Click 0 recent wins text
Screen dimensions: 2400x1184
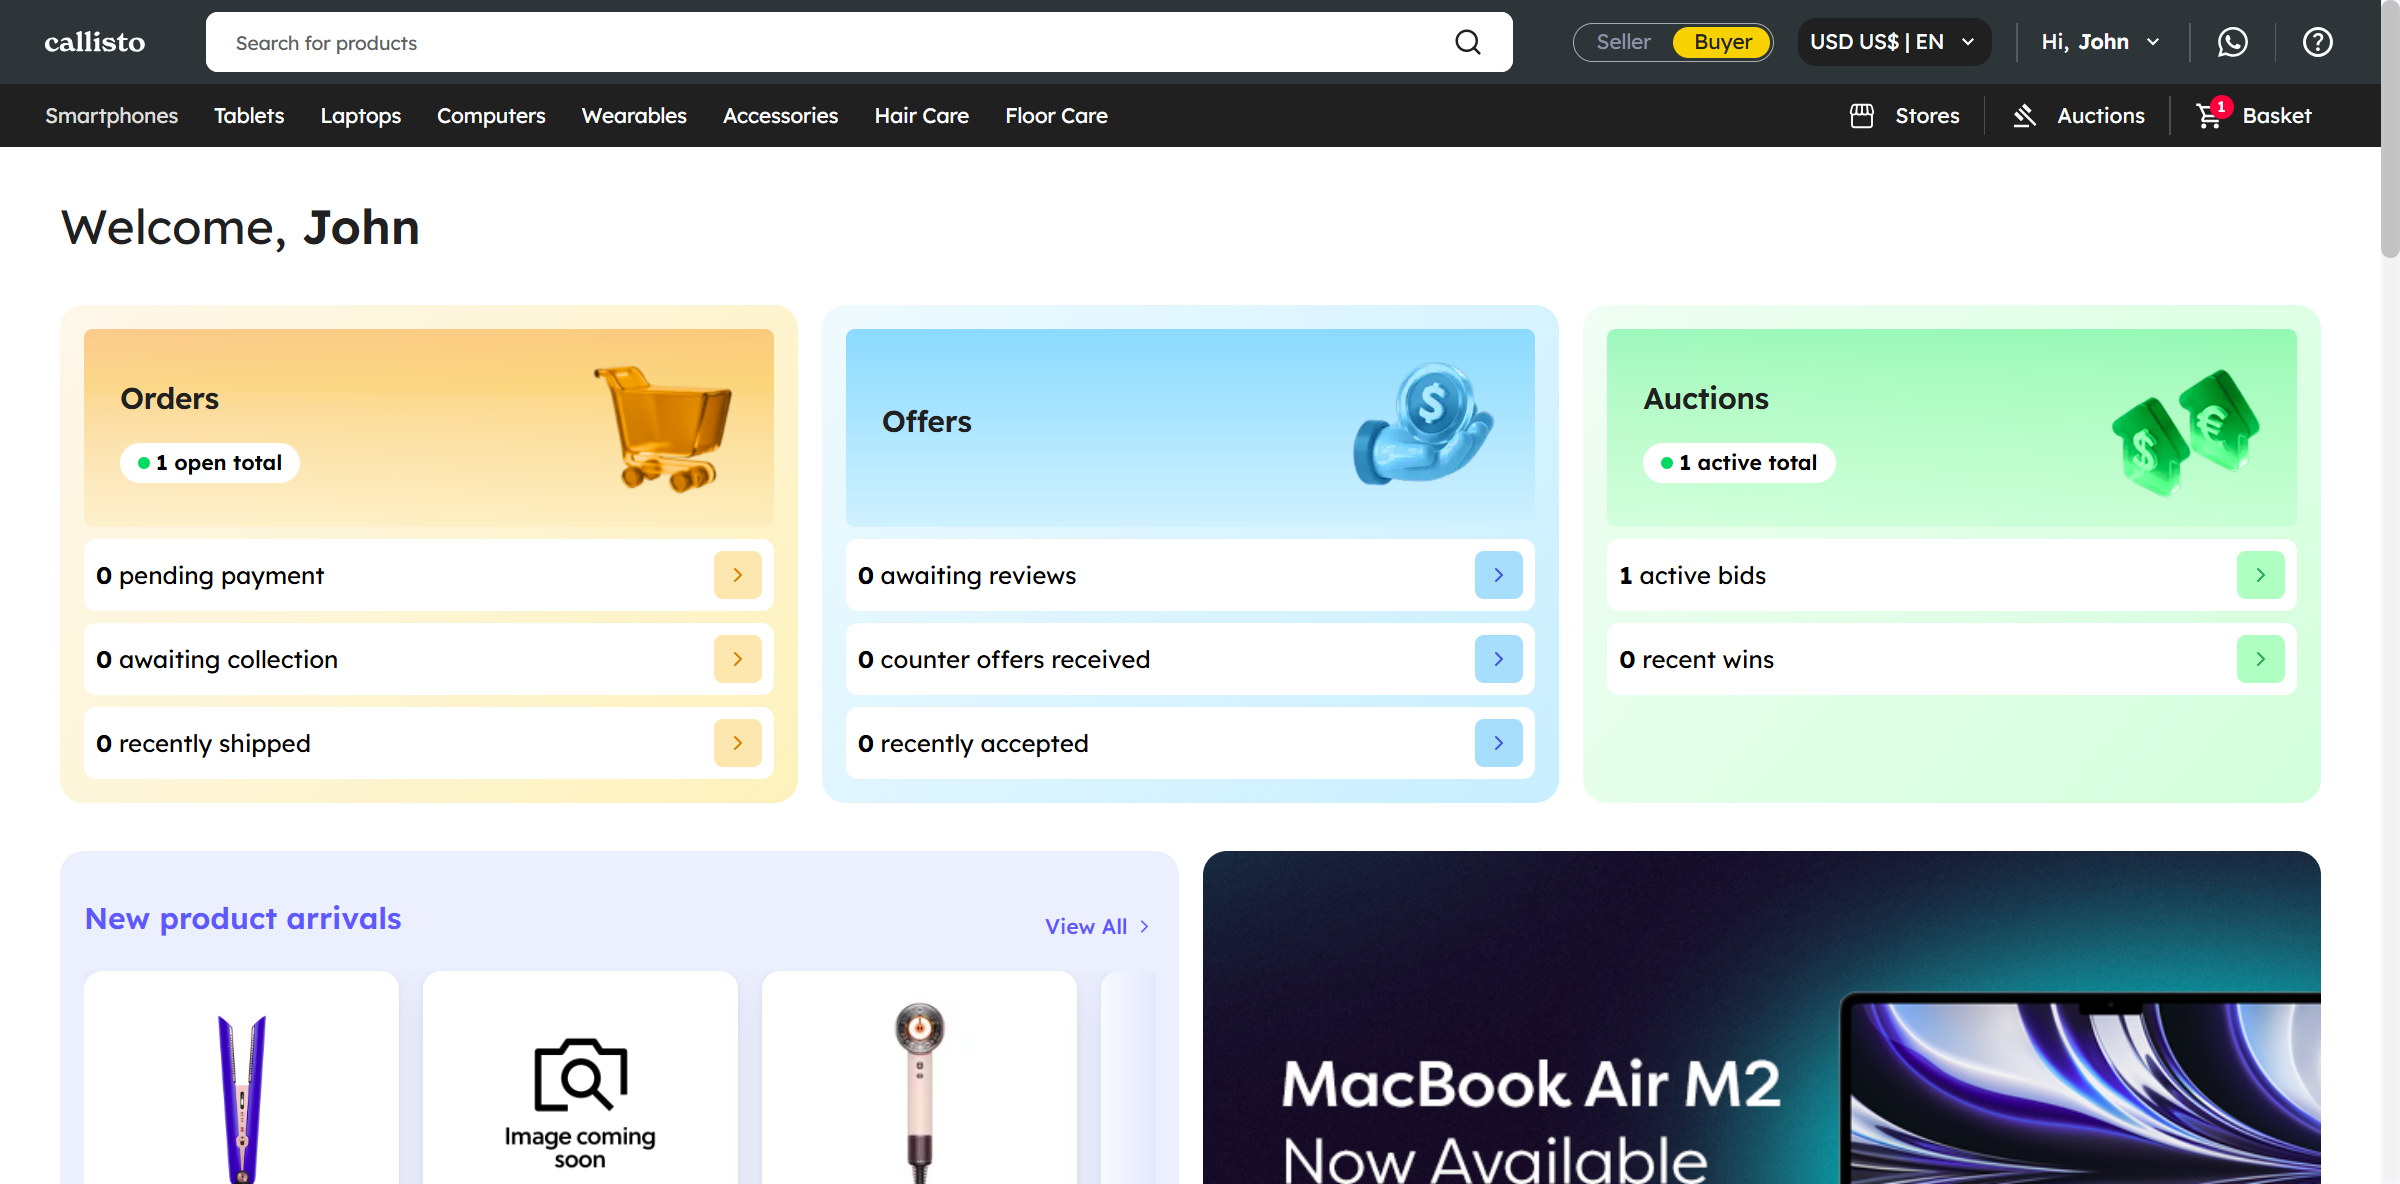click(1697, 660)
